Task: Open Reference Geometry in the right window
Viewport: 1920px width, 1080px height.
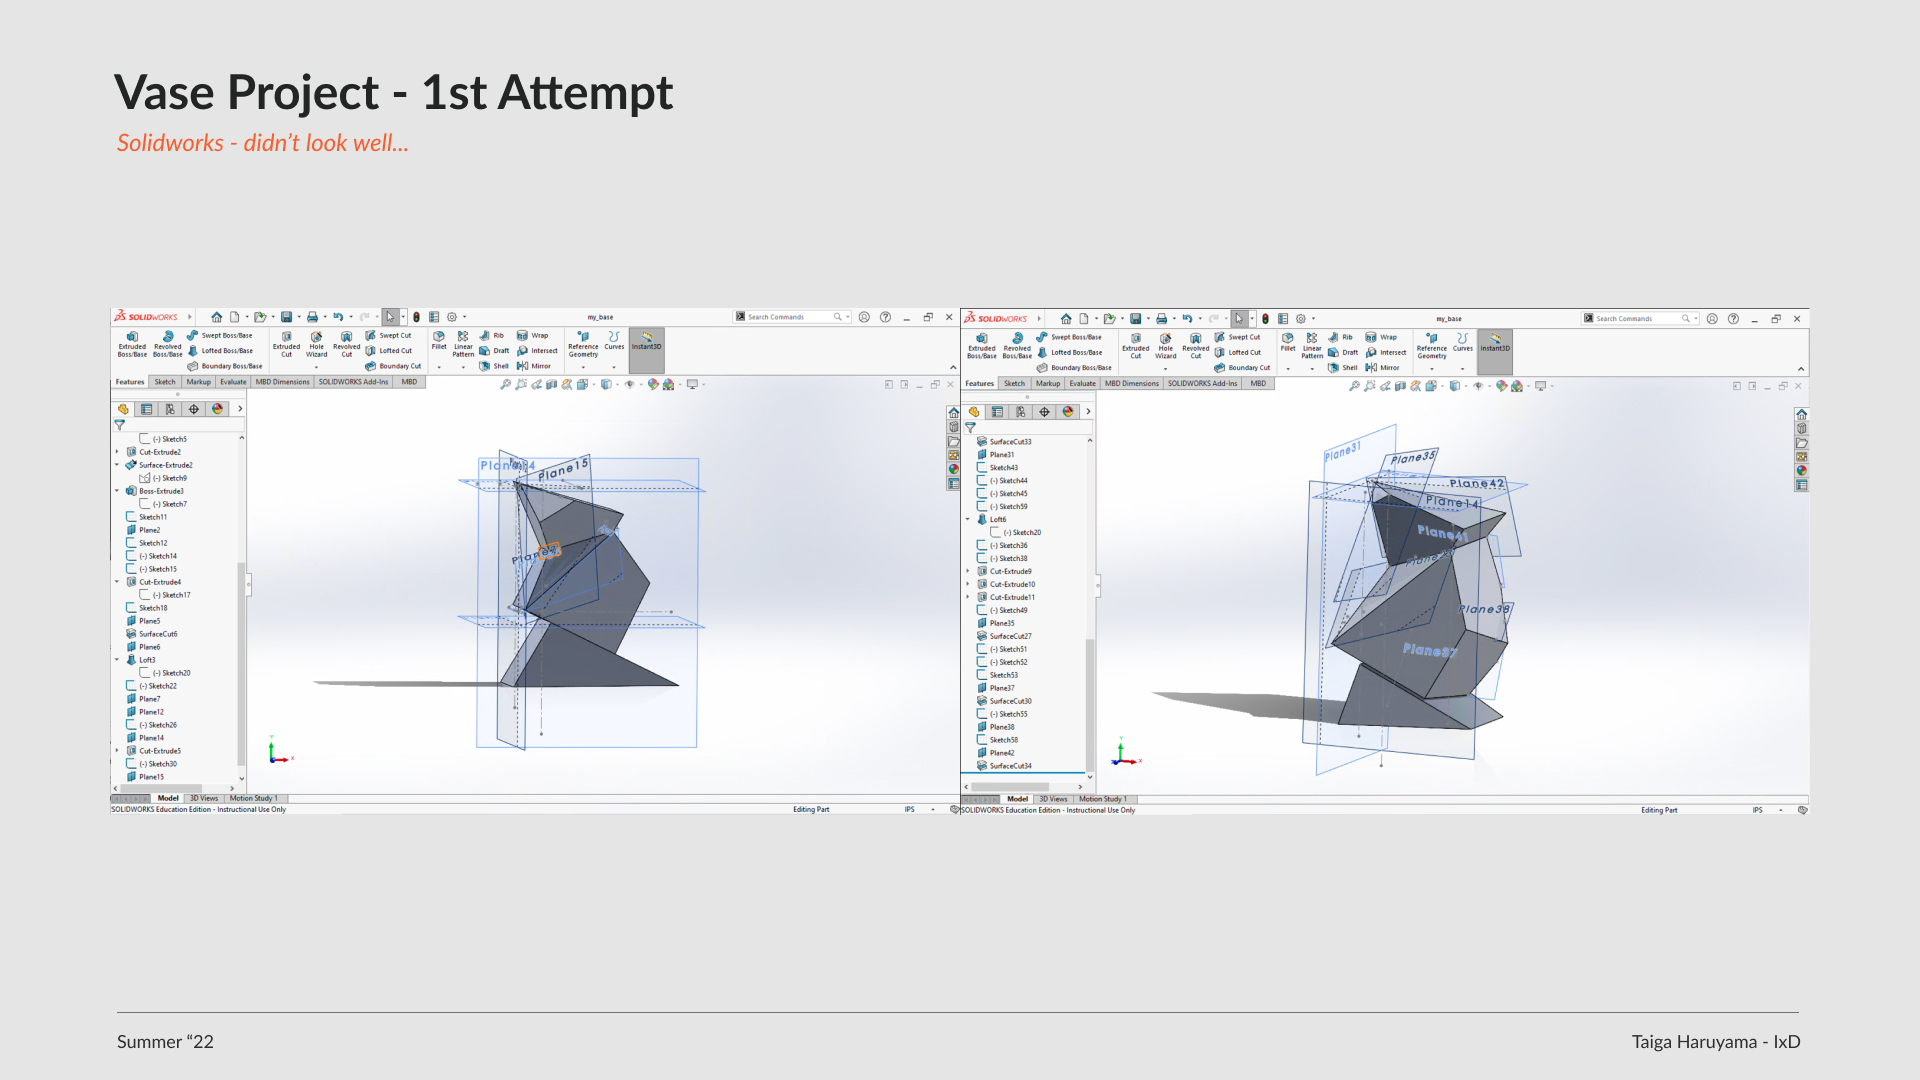Action: pyautogui.click(x=1432, y=345)
